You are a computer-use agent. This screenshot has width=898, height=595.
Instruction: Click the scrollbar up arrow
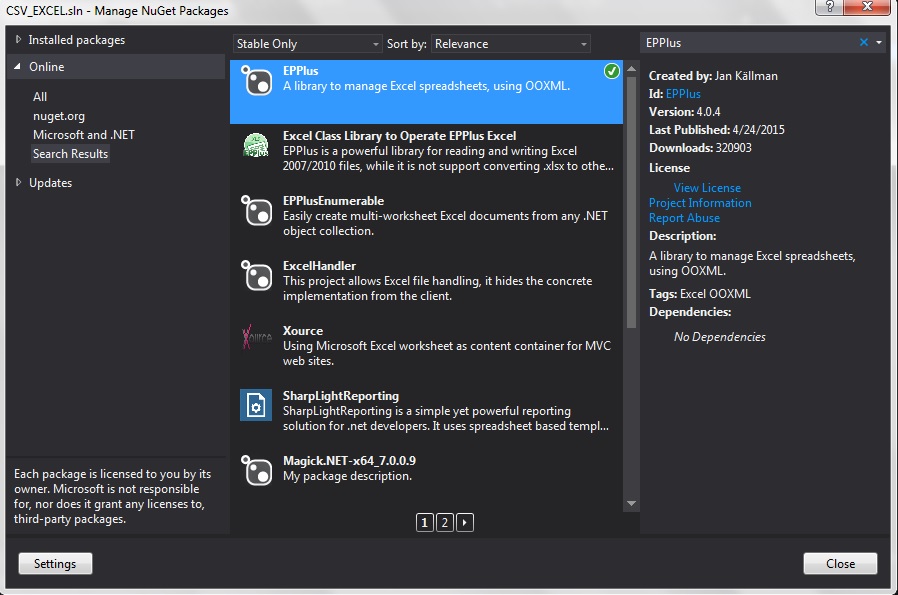[x=631, y=68]
